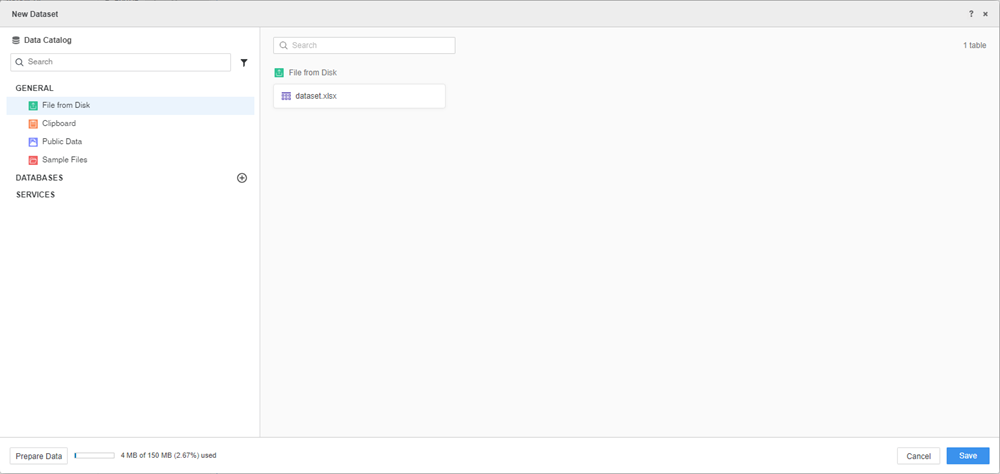Click the Public Data blue icon
Viewport: 1000px width, 474px height.
pyautogui.click(x=33, y=142)
